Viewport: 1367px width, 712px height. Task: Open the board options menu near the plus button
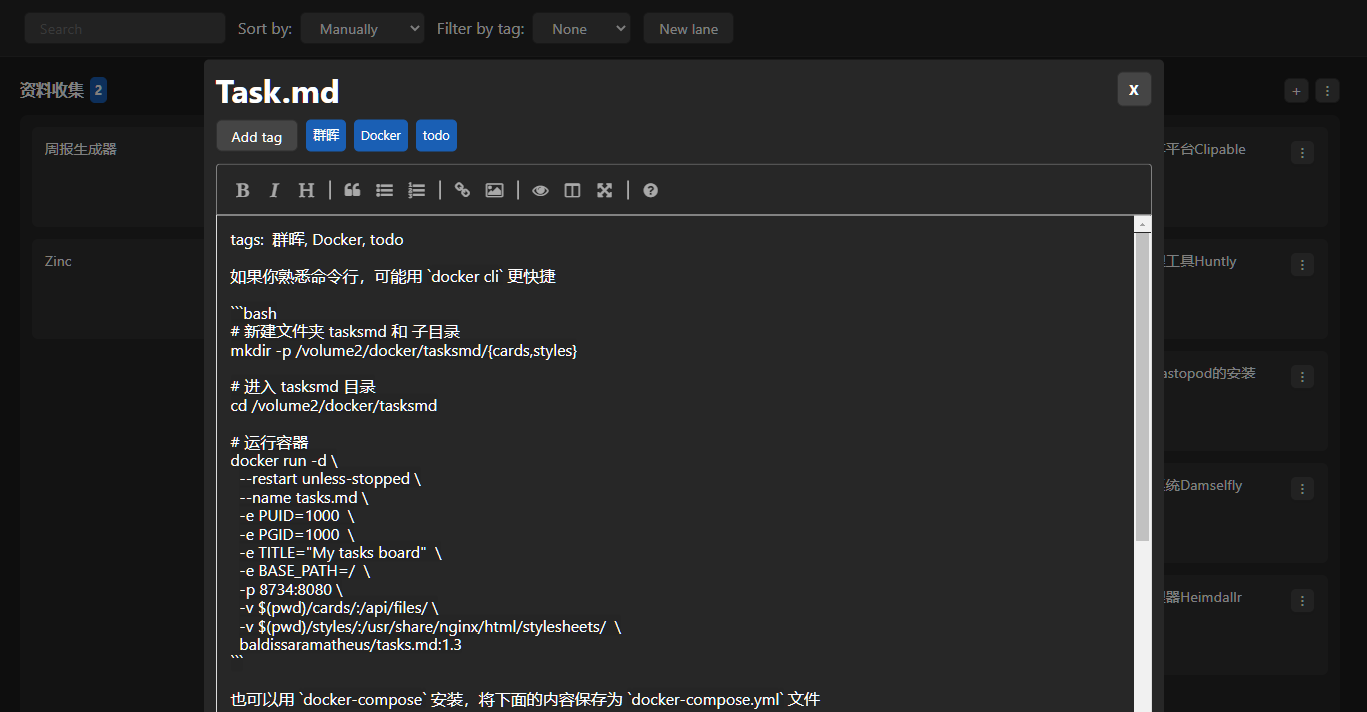1327,90
